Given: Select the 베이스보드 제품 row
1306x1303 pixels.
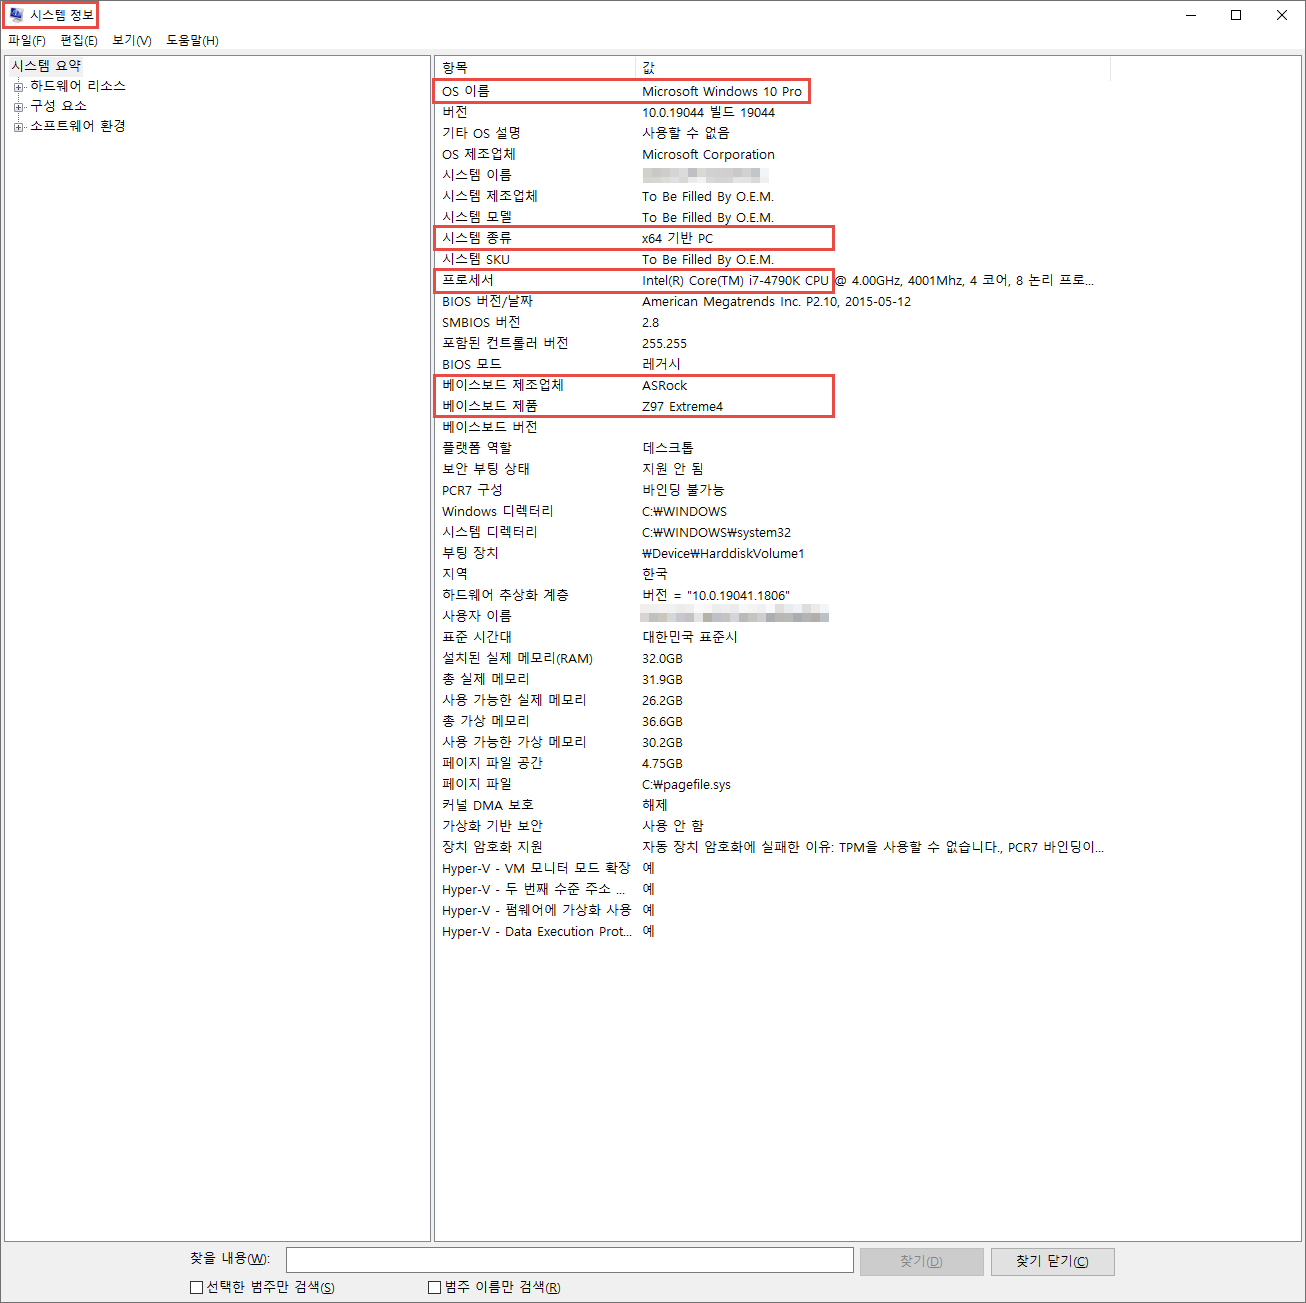Looking at the screenshot, I should click(773, 406).
